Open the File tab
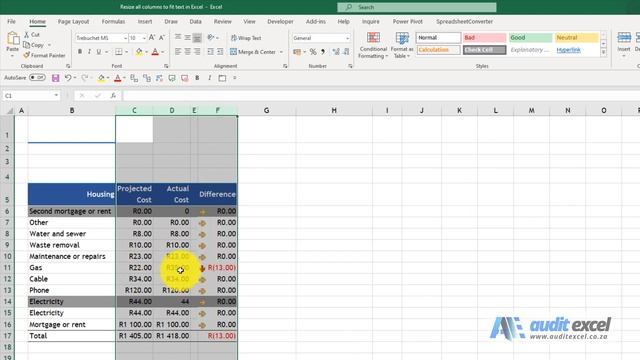Screen dimensions: 640x360 (11, 22)
